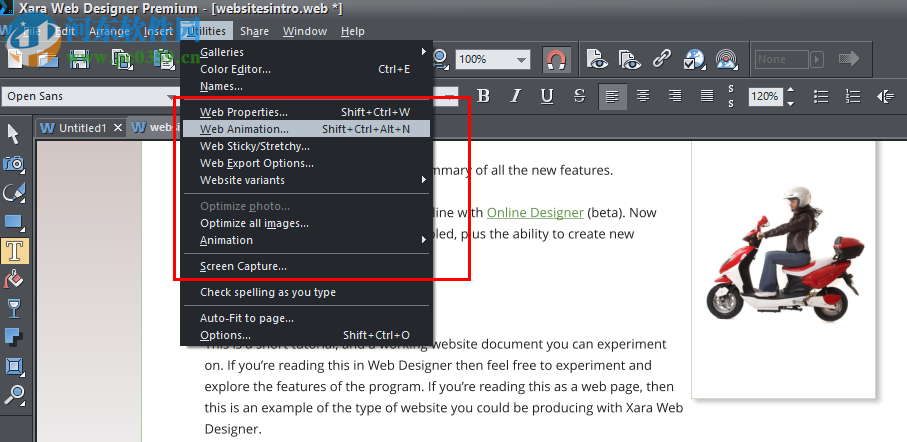Toggle Bold text formatting
The height and width of the screenshot is (442, 907).
(x=484, y=96)
